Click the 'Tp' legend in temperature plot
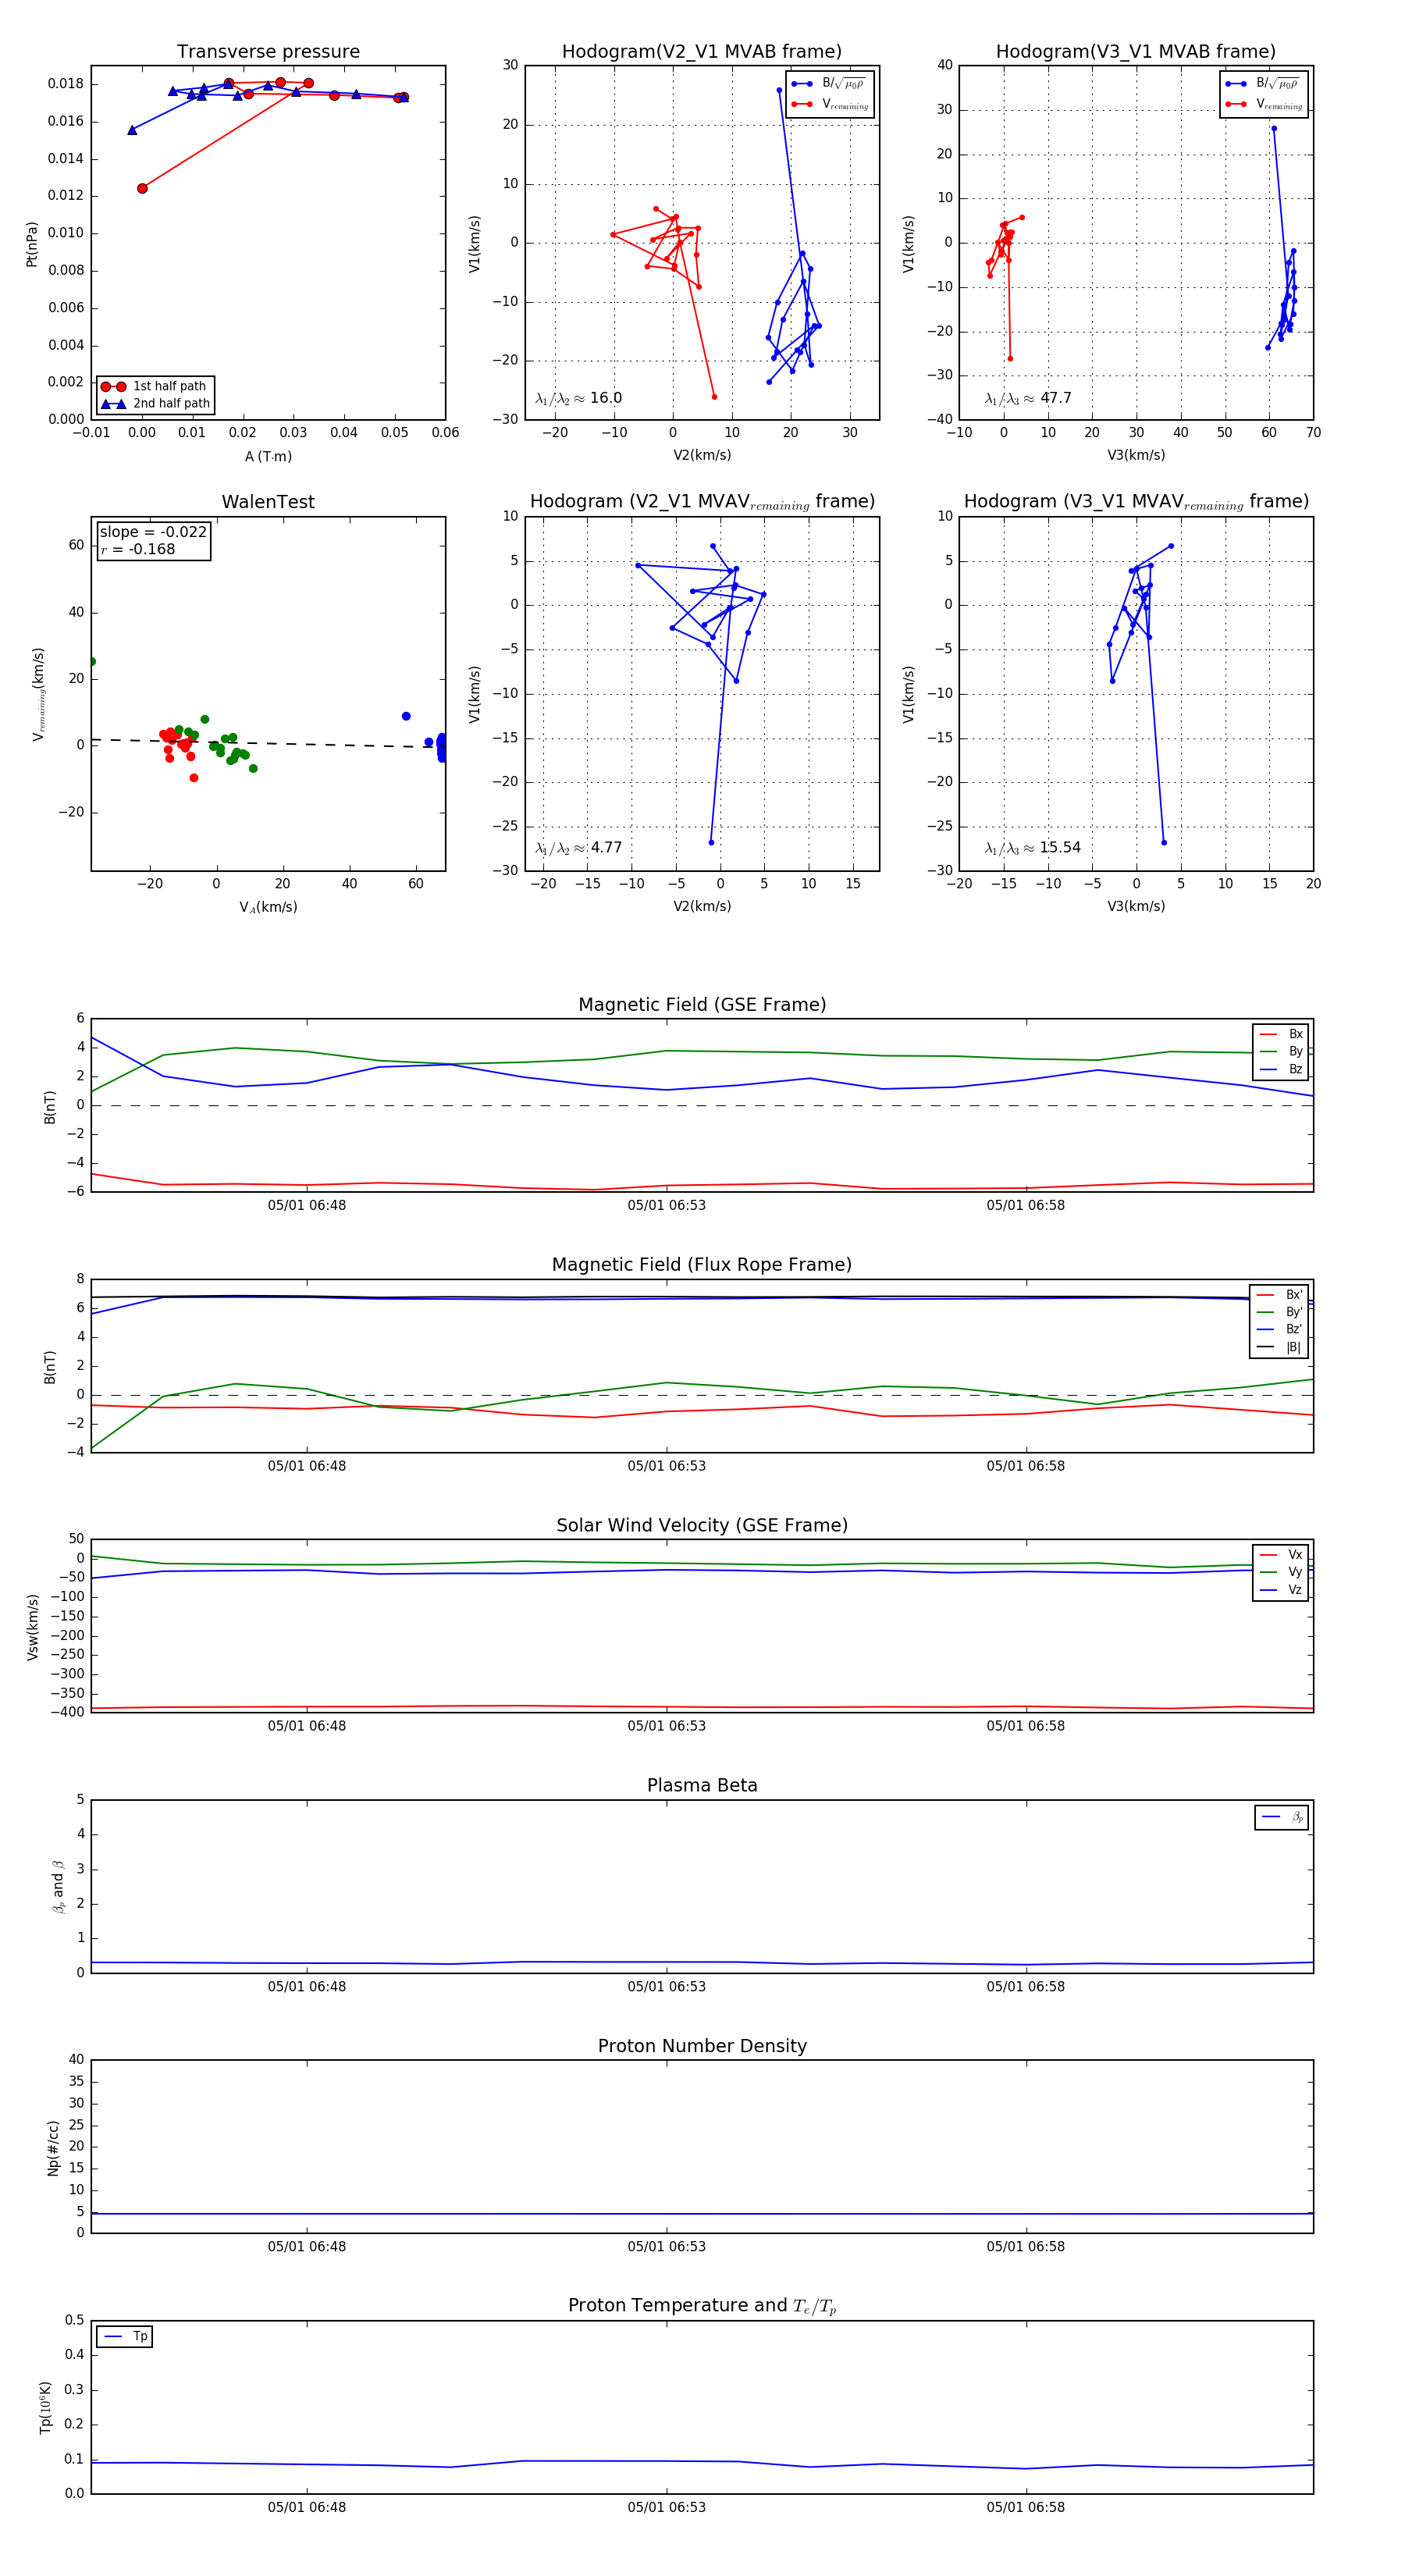 coord(125,2336)
